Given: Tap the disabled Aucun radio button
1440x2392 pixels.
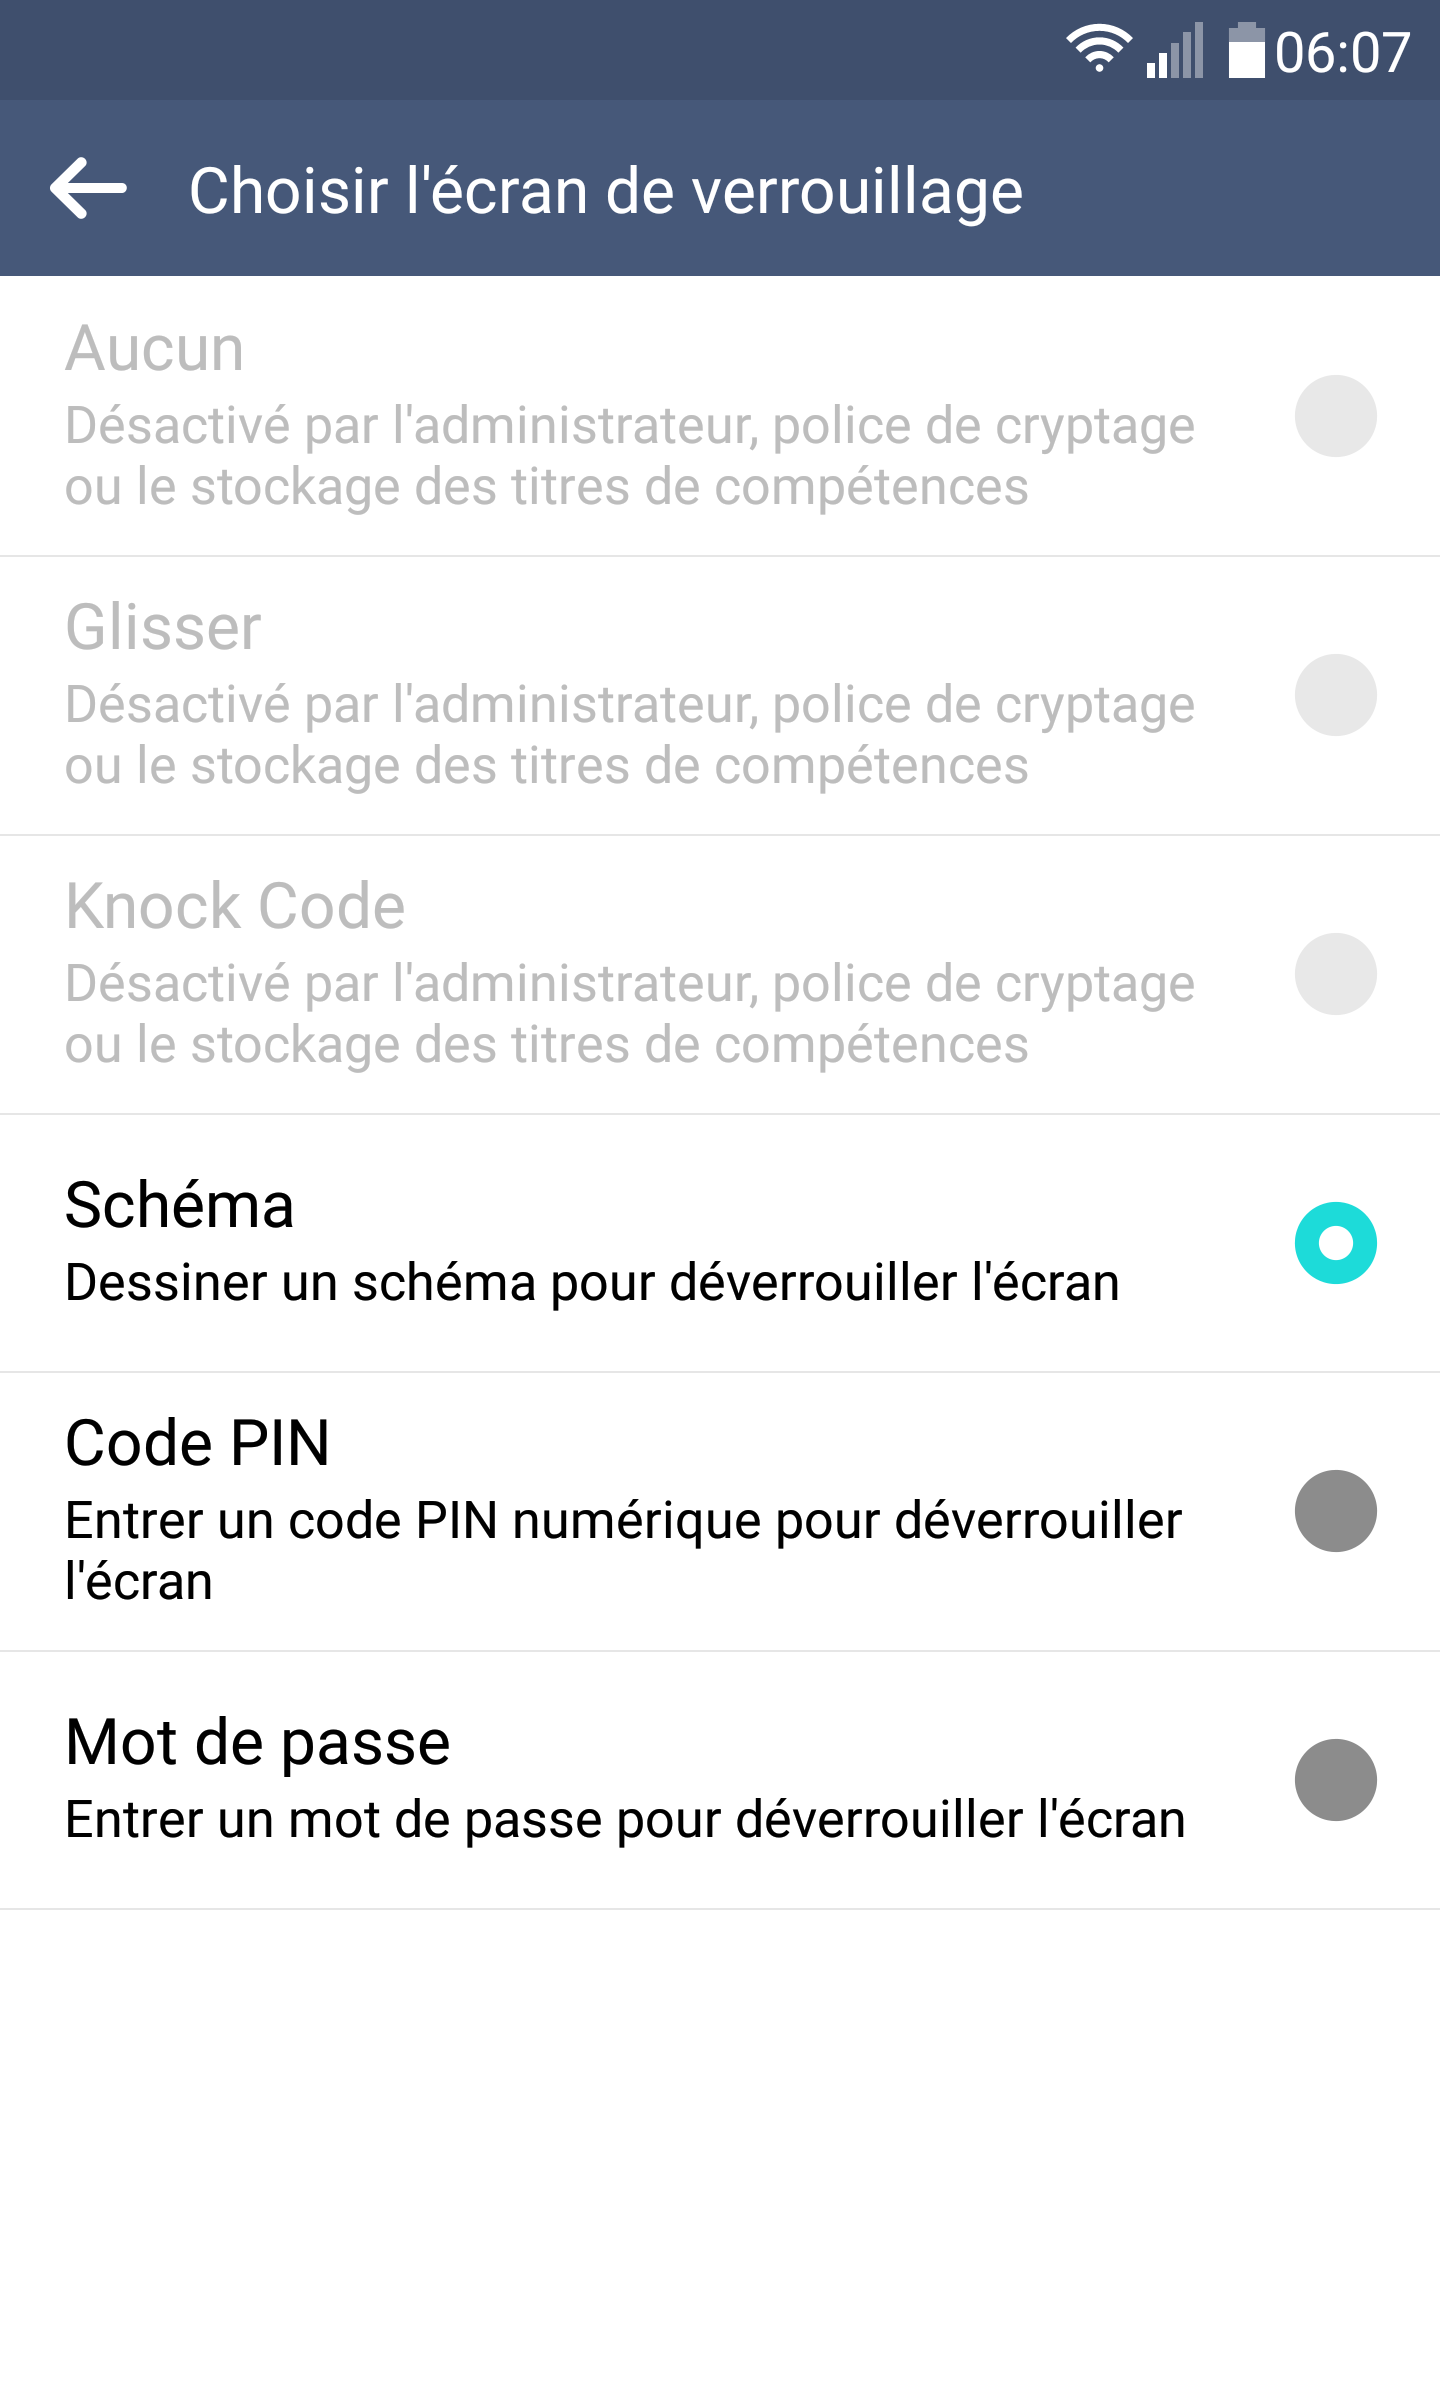Looking at the screenshot, I should click(1335, 416).
